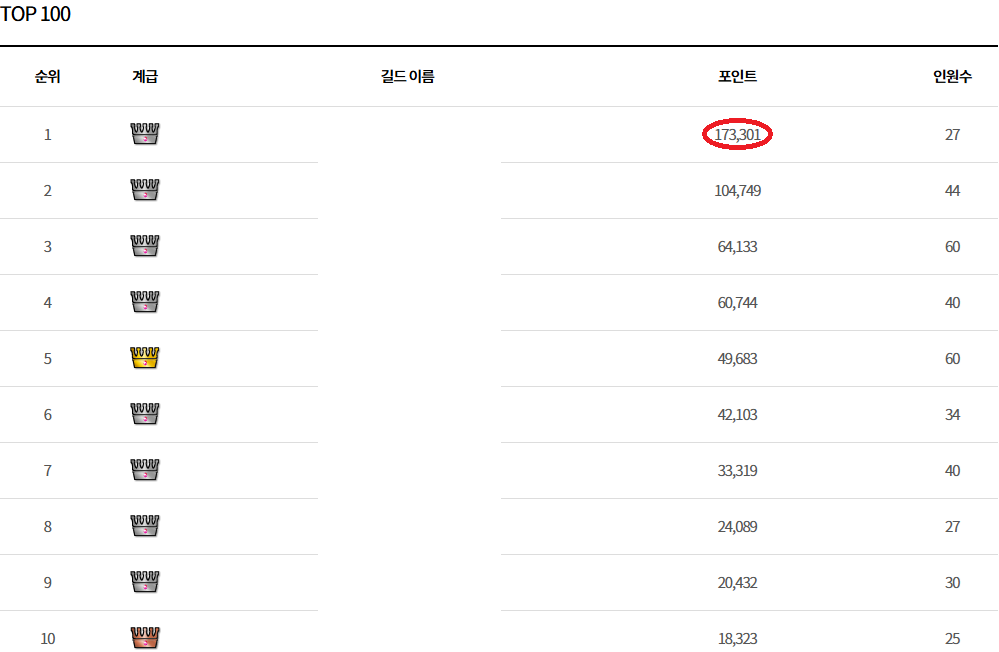Image resolution: width=999 pixels, height=652 pixels.
Task: Click the rank 3 guild crown icon
Action: coord(145,246)
